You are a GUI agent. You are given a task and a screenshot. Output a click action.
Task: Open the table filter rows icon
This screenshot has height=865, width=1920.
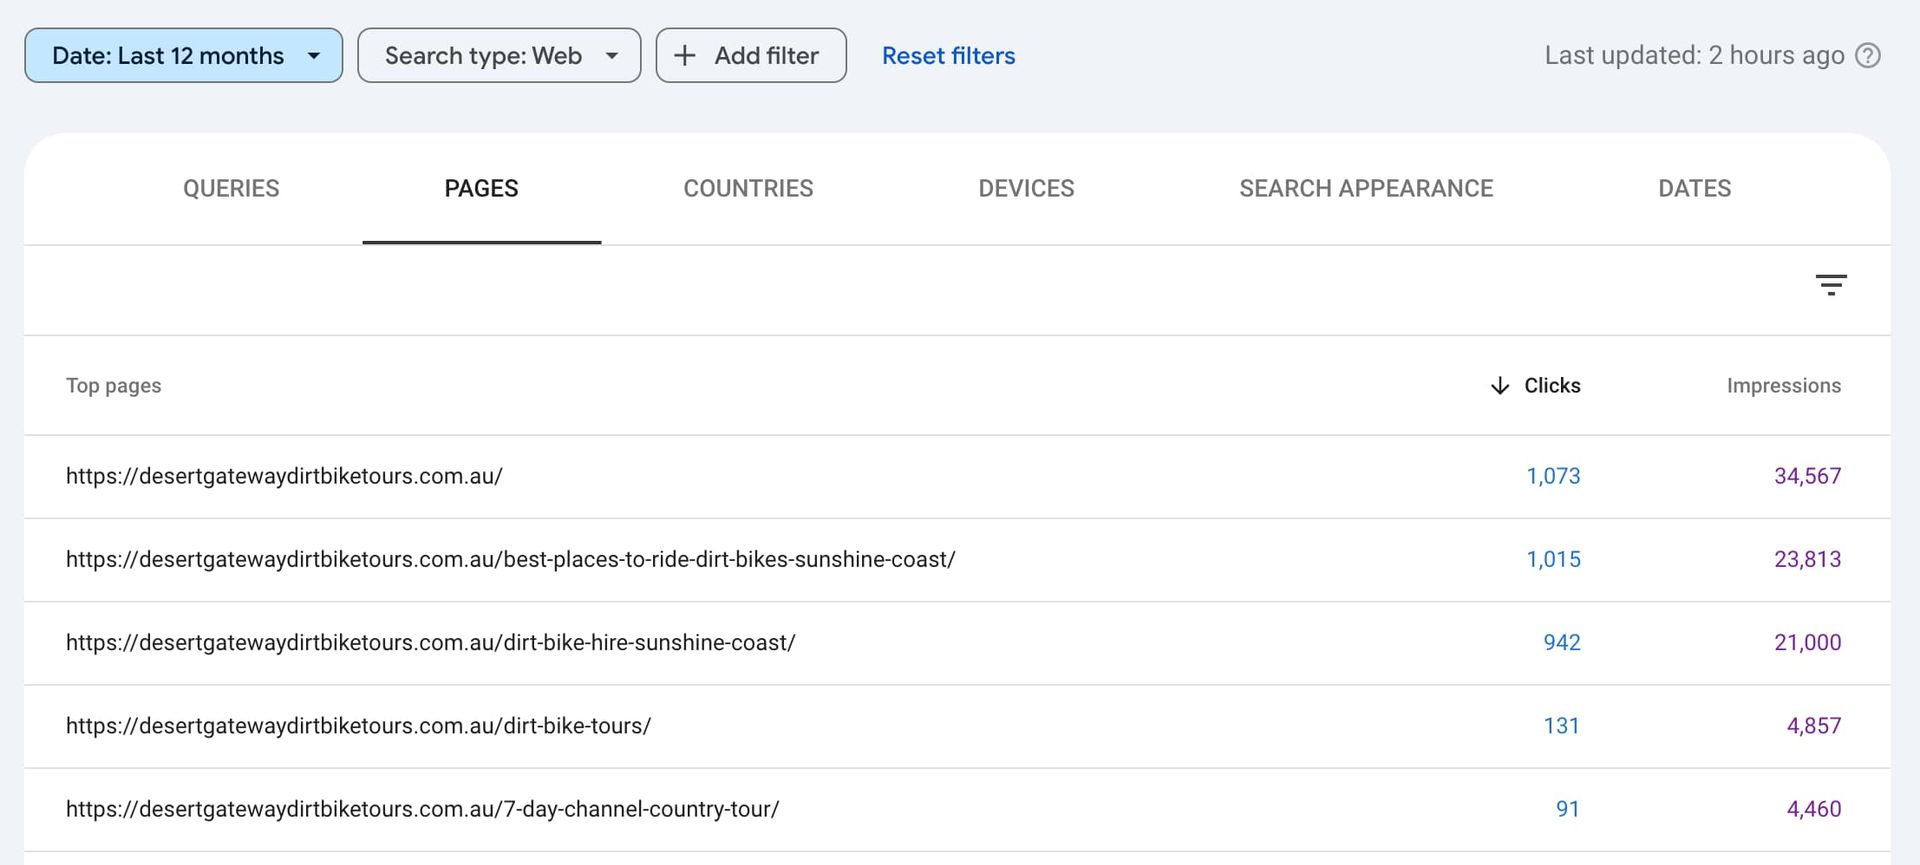[x=1830, y=286]
